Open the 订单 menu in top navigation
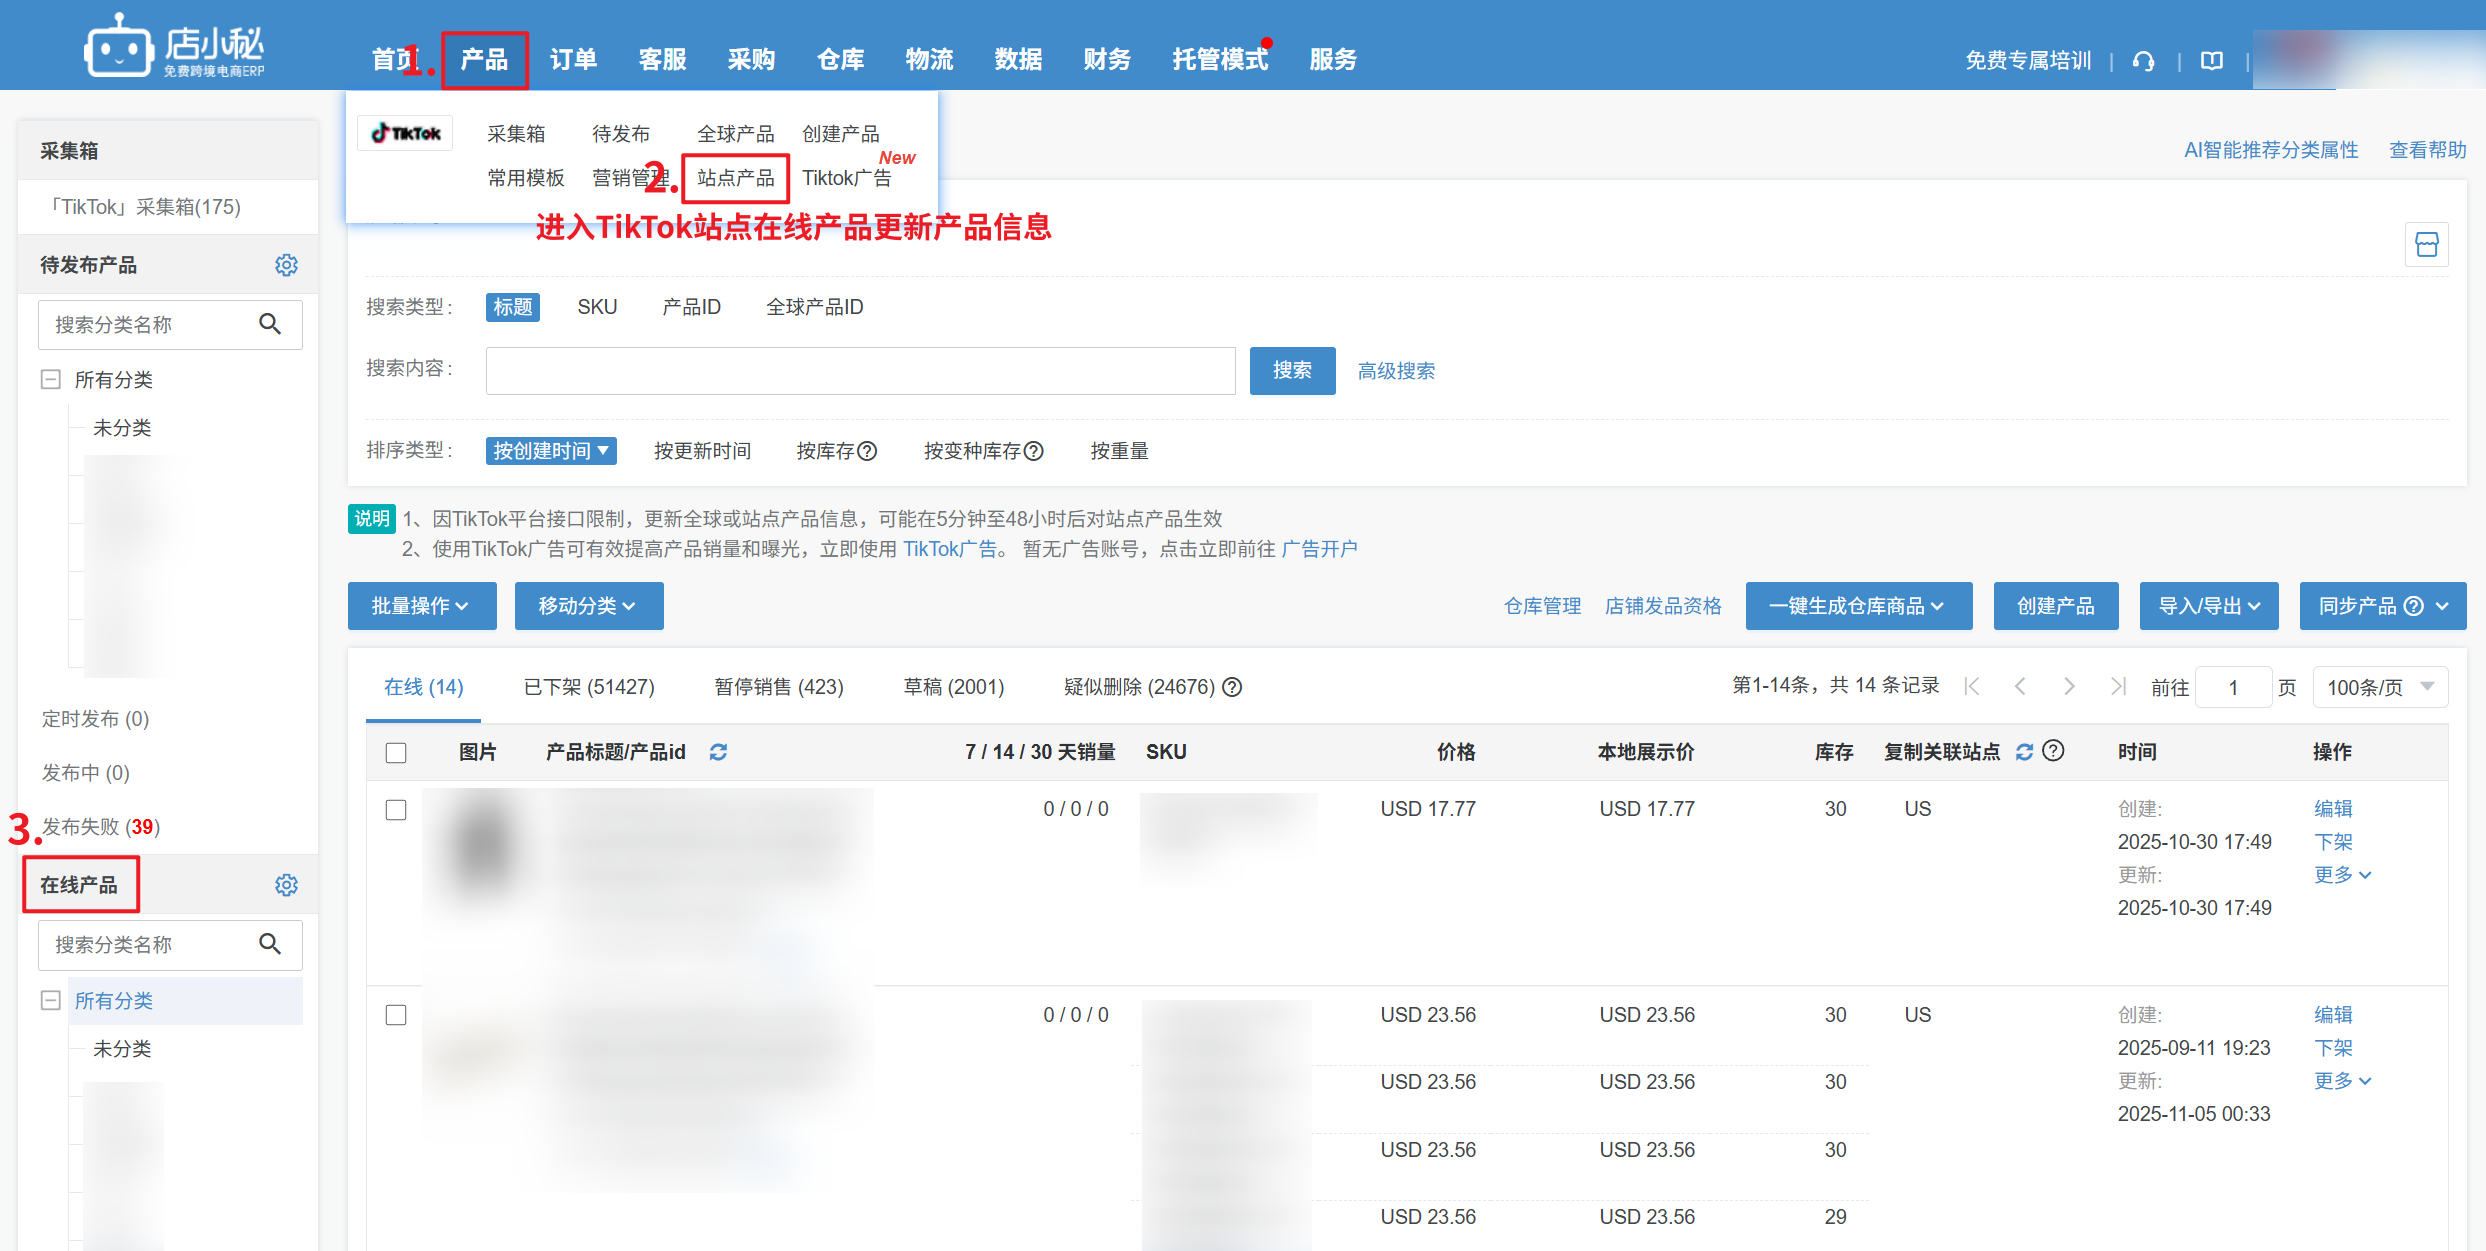This screenshot has height=1251, width=2486. (573, 60)
